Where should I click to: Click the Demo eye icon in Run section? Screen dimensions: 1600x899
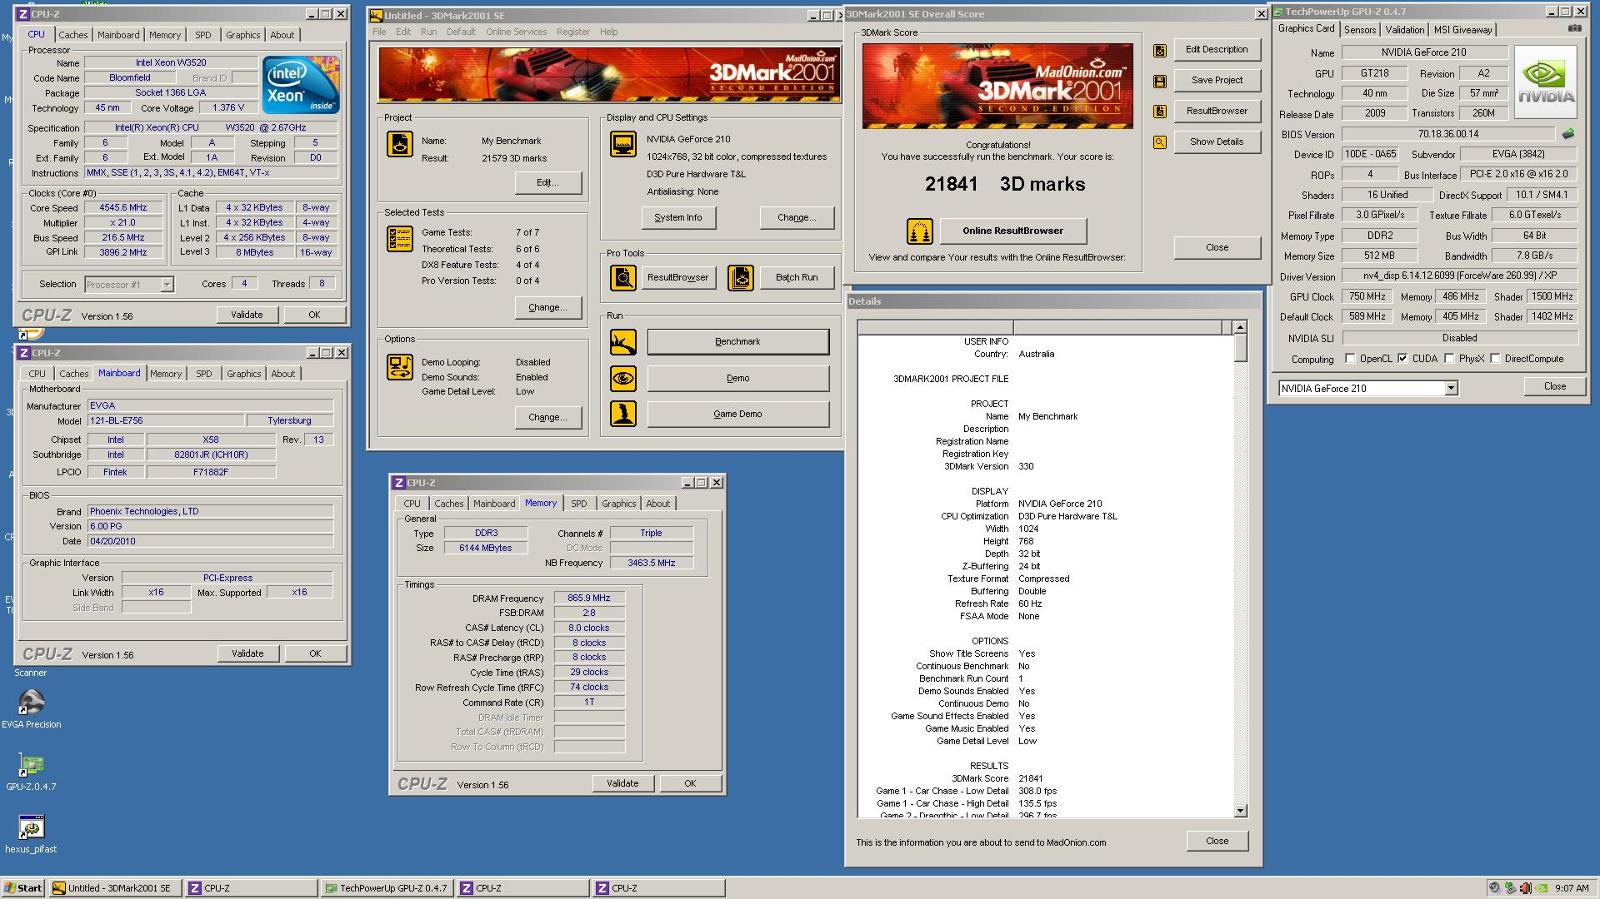tap(622, 378)
